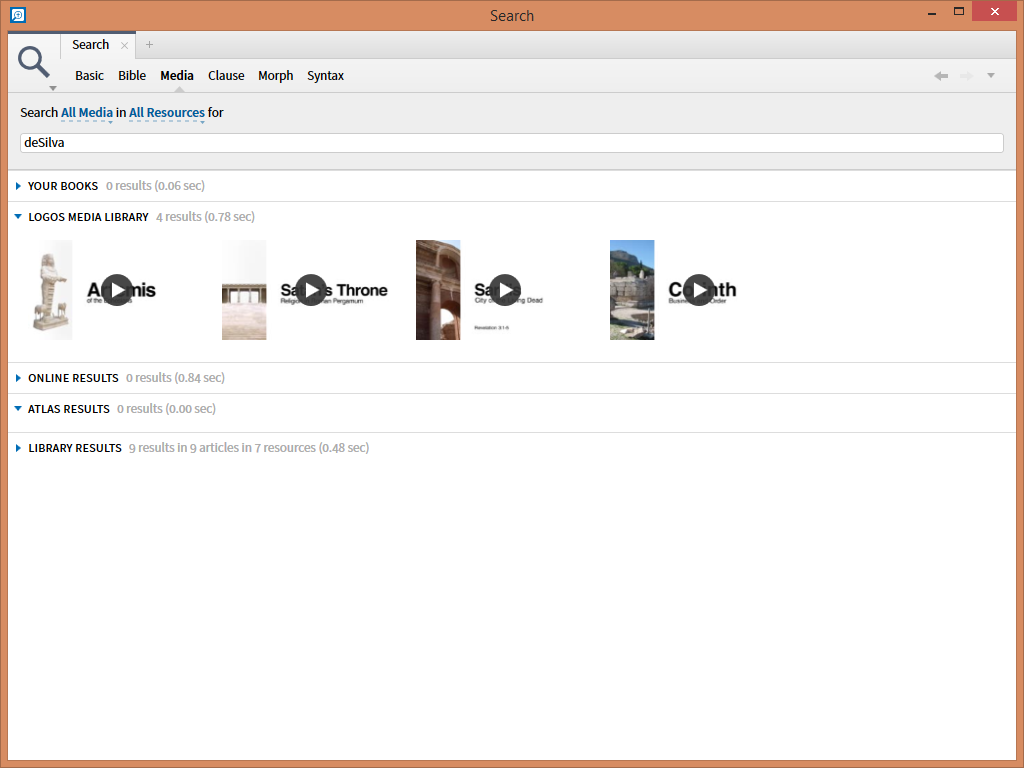Collapse the LOGOS MEDIA LIBRARY section
1024x768 pixels.
17,216
